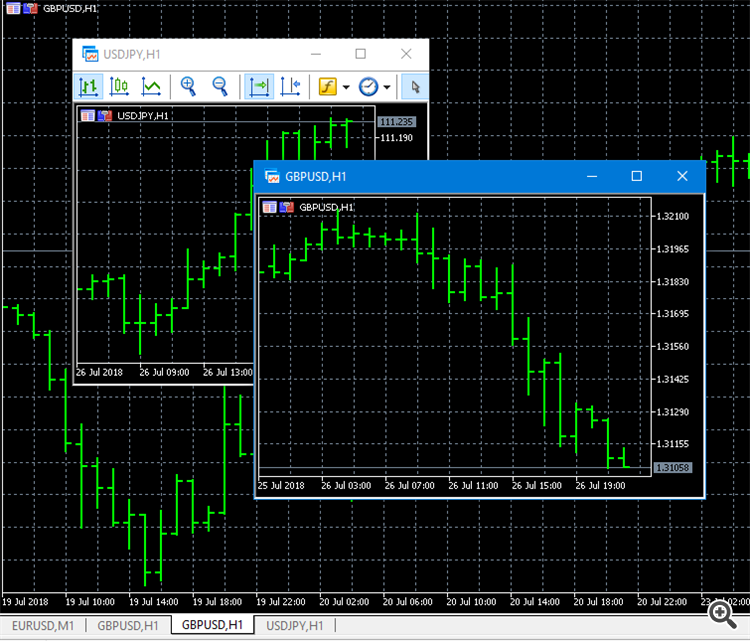
Task: Click price level 111.190 on USDJPY scale
Action: coord(397,138)
